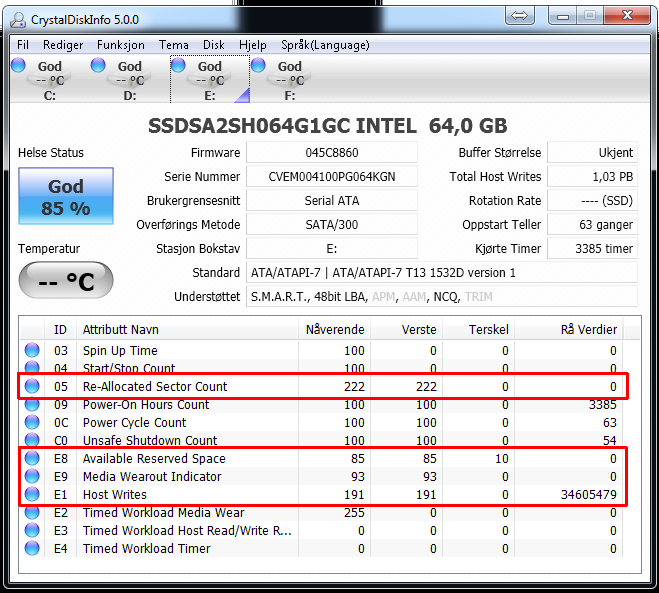659x593 pixels.
Task: Select the Spin Up Time attribute row
Action: click(x=322, y=350)
